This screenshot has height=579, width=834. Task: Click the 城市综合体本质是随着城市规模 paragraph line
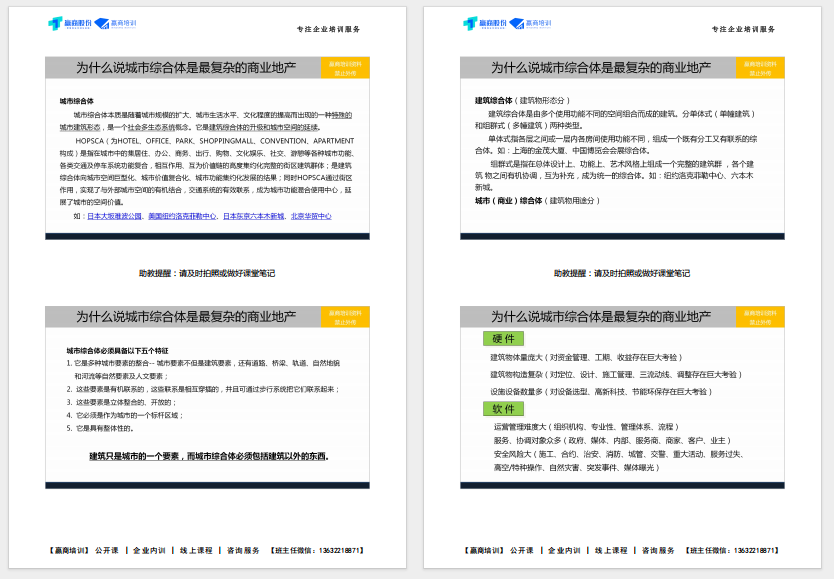coord(213,115)
